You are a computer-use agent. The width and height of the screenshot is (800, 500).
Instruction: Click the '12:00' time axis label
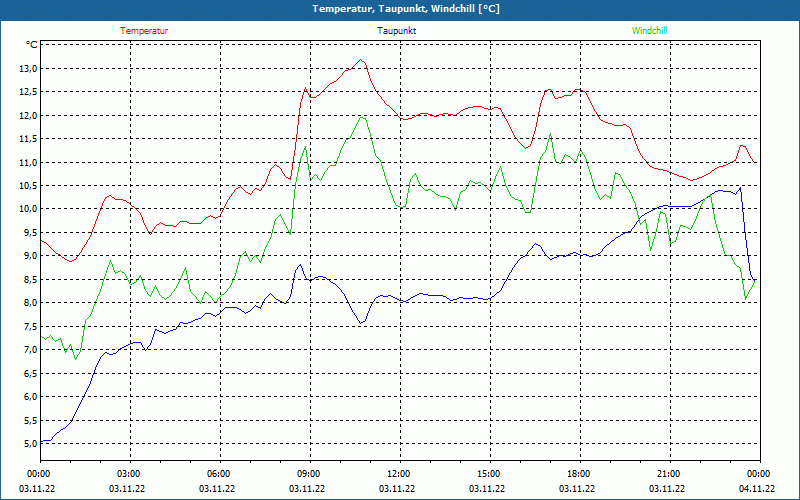coord(401,474)
